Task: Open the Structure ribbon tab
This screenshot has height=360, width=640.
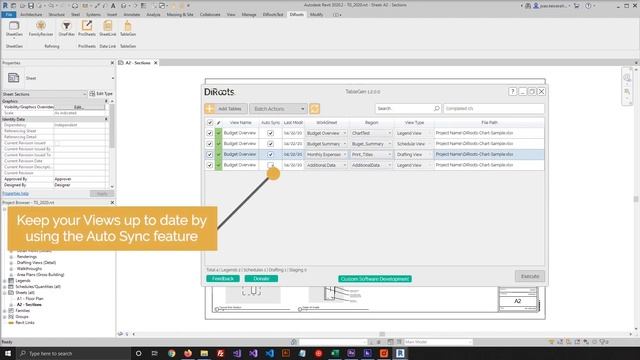Action: [x=56, y=14]
